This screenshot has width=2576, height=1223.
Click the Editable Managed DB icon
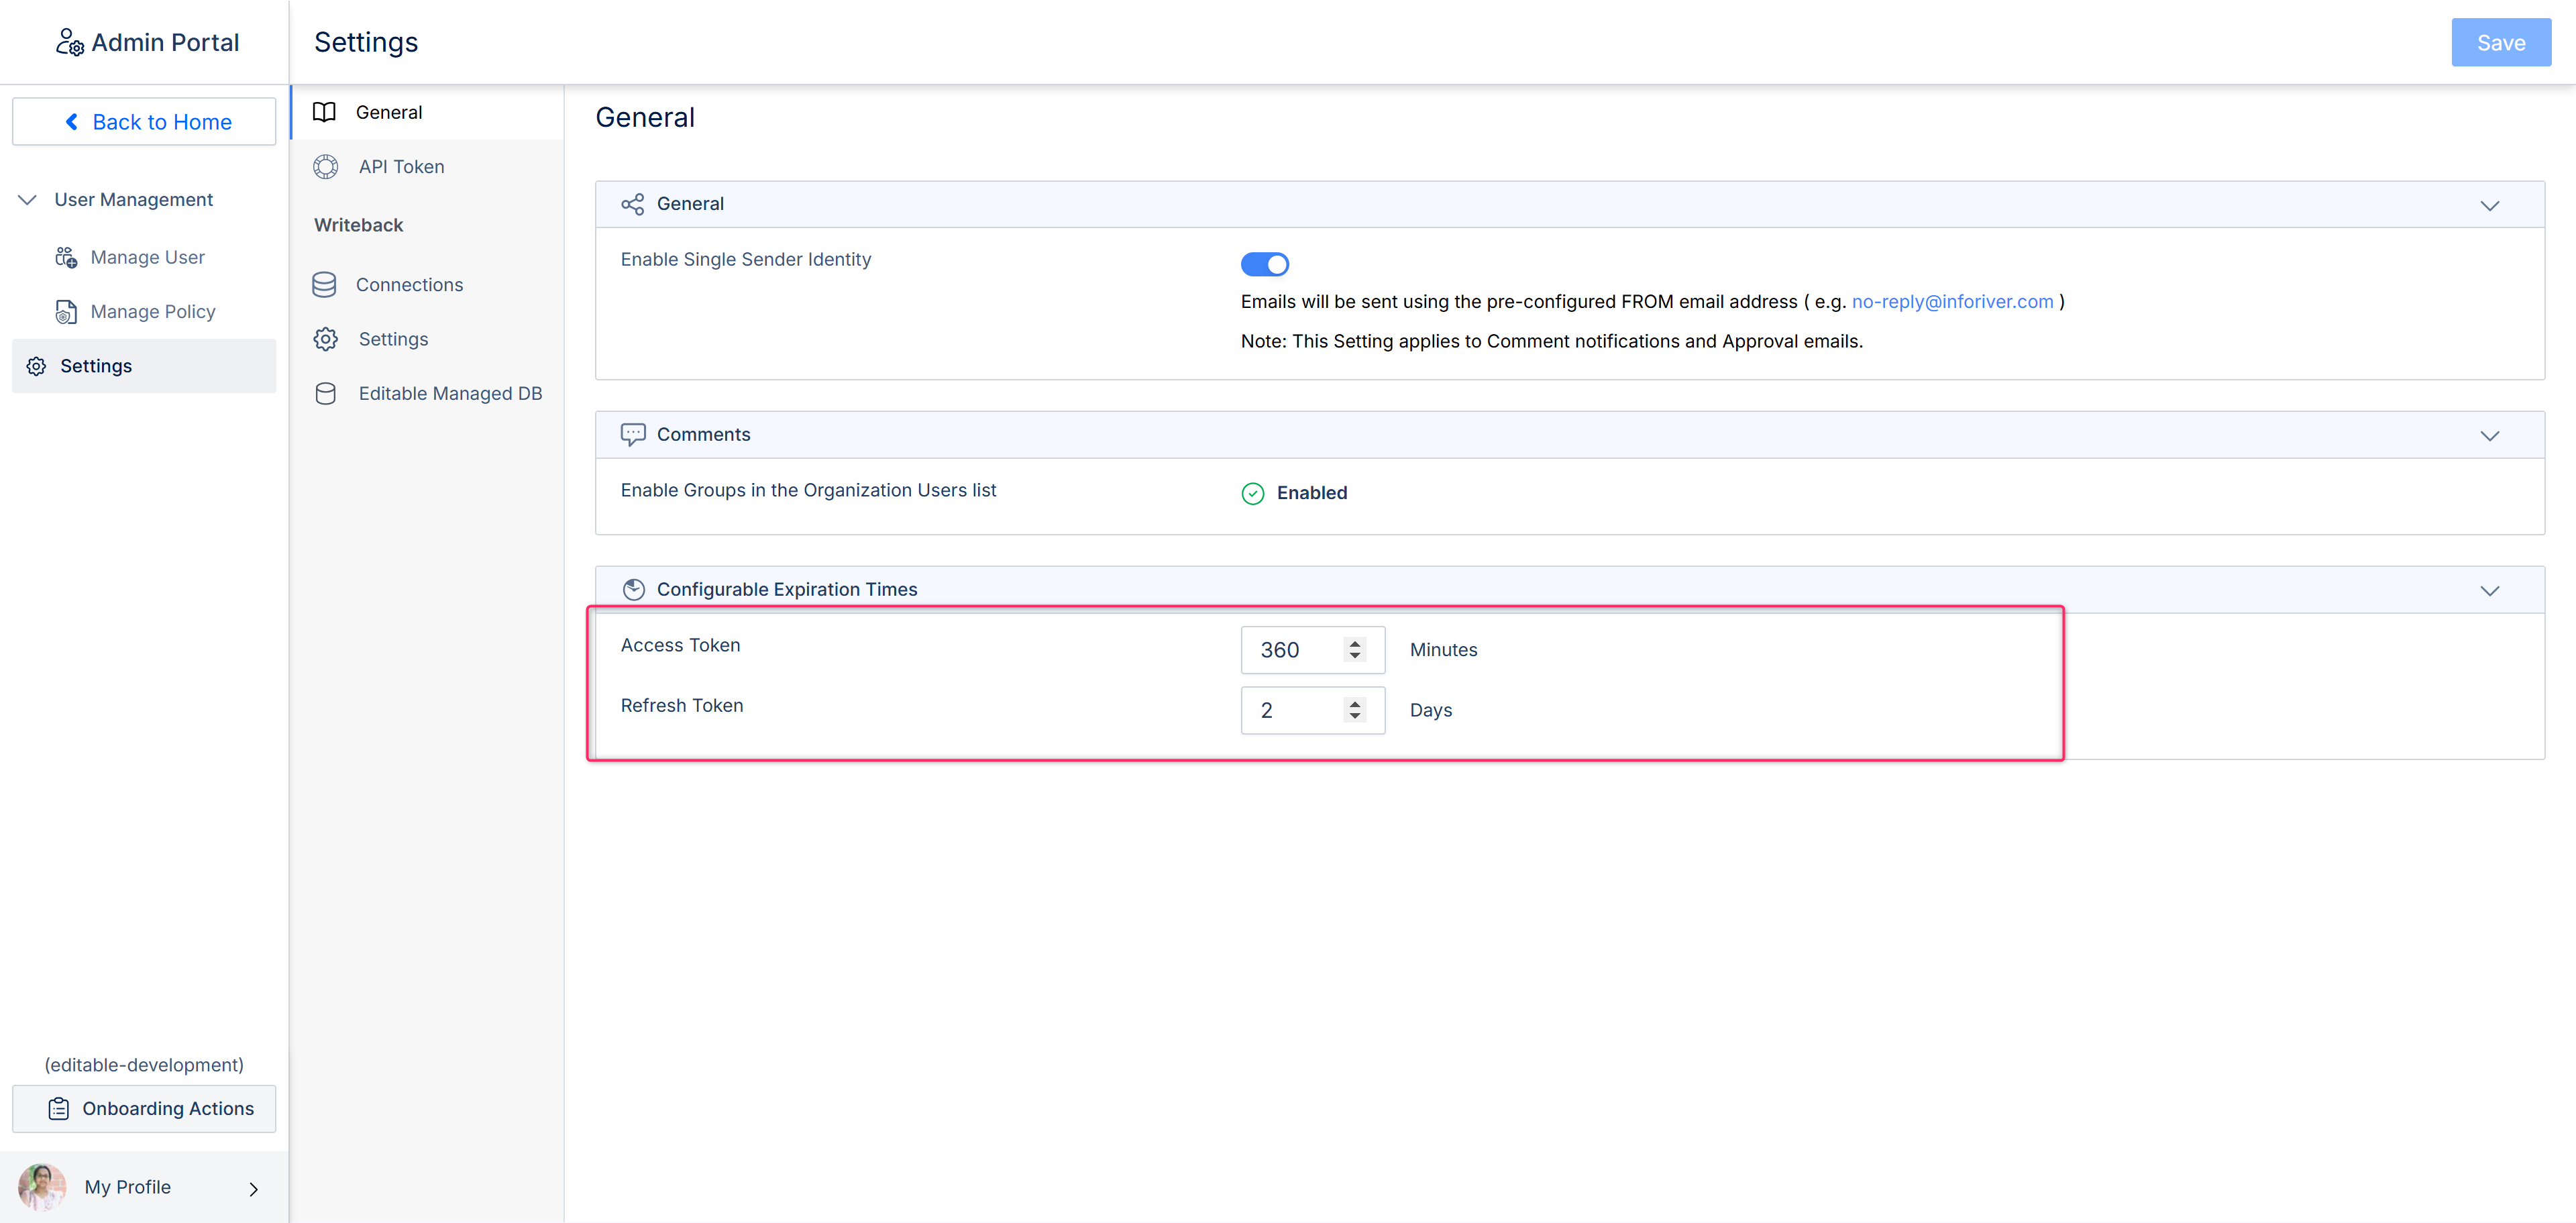pos(325,394)
